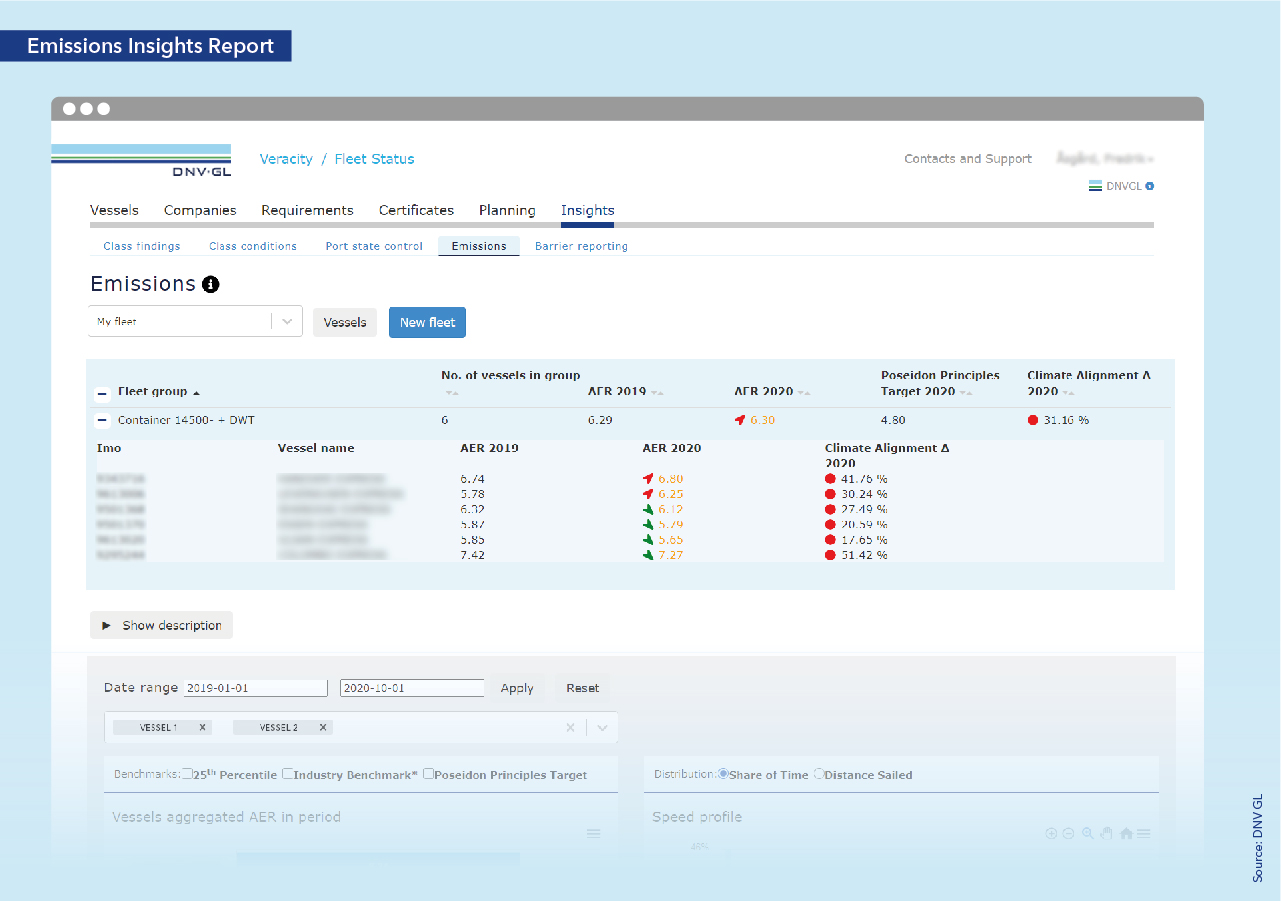
Task: Expand the Show description section
Action: tap(162, 625)
